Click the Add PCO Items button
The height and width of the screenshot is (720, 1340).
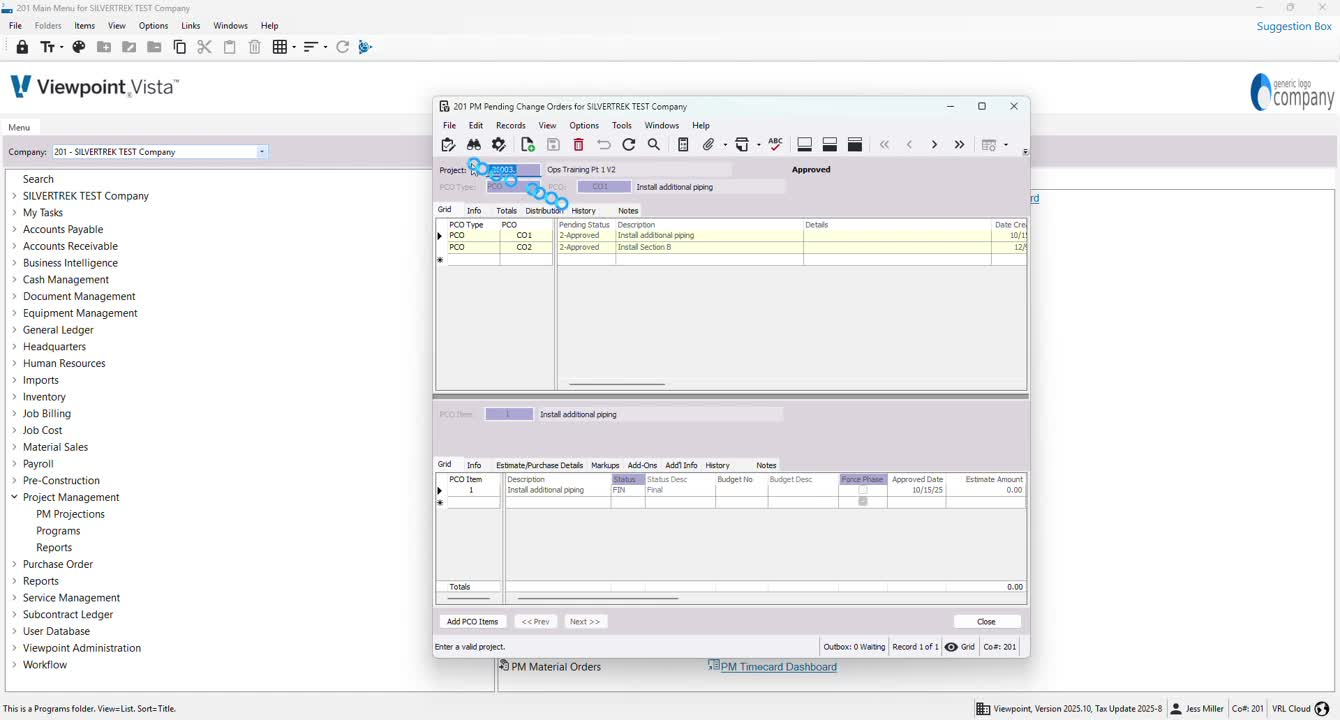(x=472, y=622)
